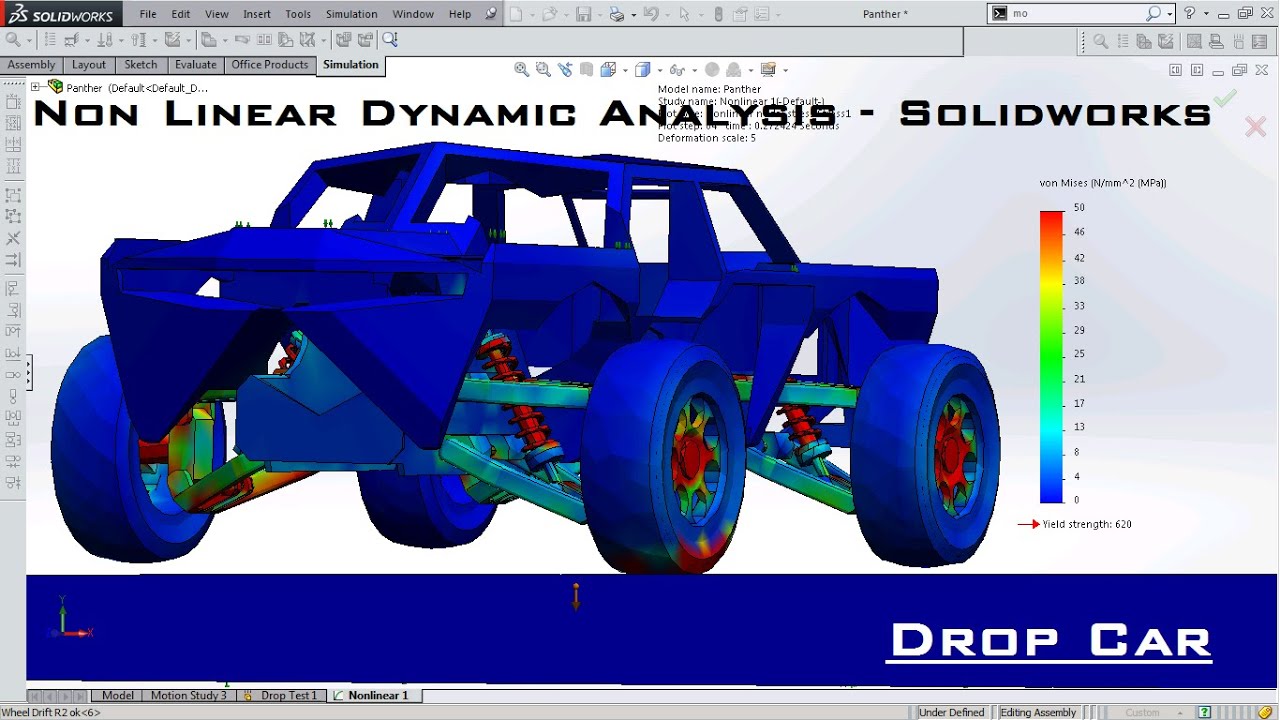Open the Tools menu
The width and height of the screenshot is (1280, 720).
(298, 14)
